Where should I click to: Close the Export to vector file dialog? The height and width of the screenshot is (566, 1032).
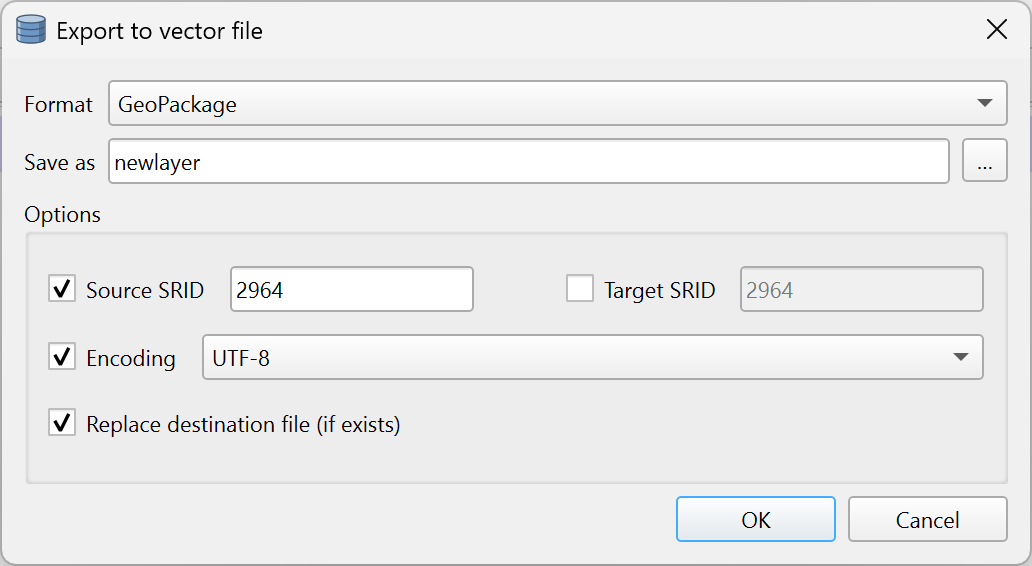click(x=996, y=30)
